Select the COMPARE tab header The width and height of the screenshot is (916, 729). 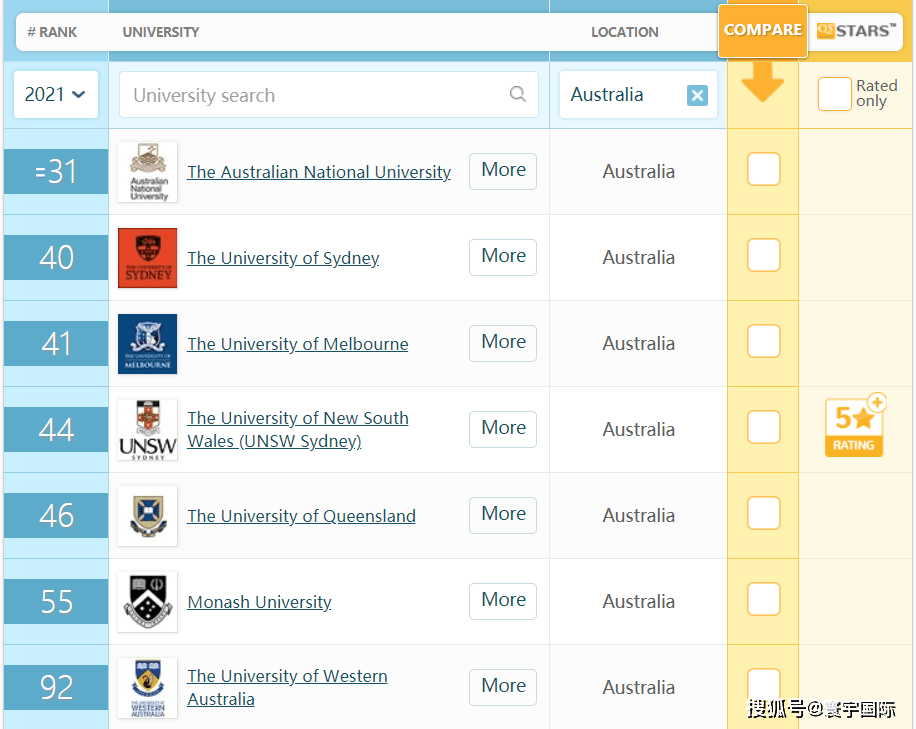click(x=762, y=30)
